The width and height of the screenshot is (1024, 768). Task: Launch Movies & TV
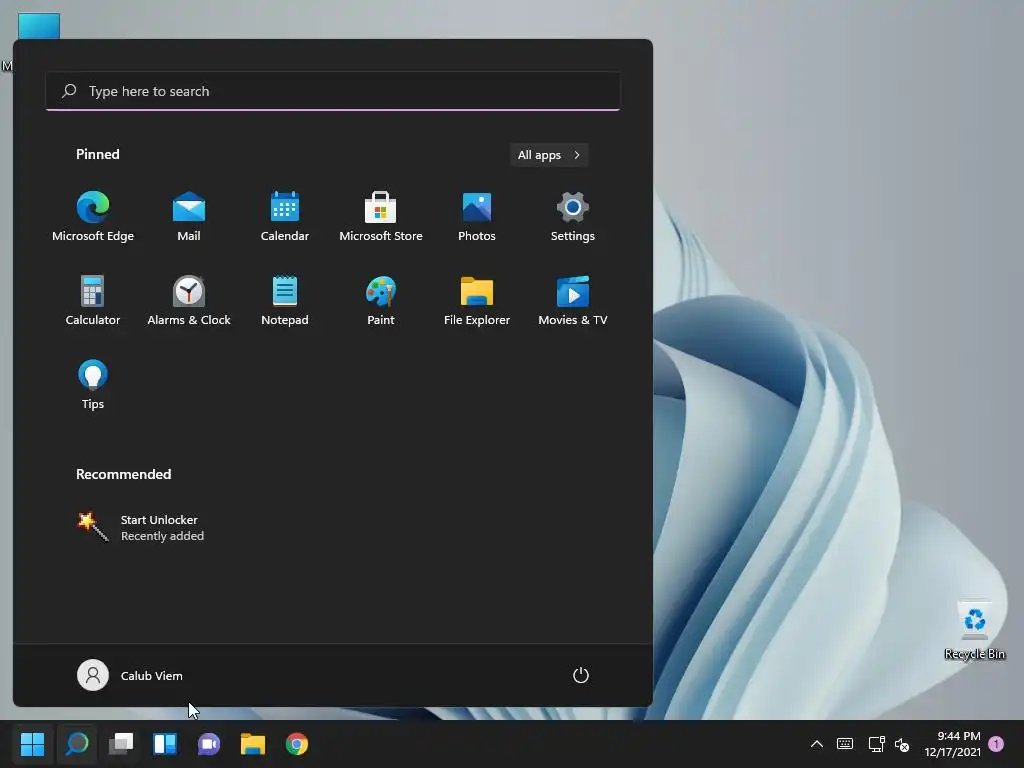tap(573, 300)
